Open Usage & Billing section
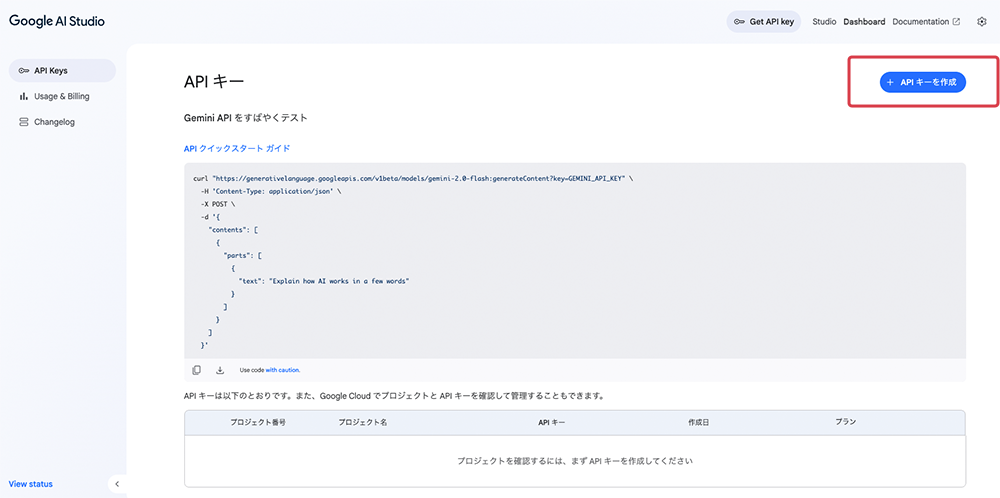 pos(62,96)
